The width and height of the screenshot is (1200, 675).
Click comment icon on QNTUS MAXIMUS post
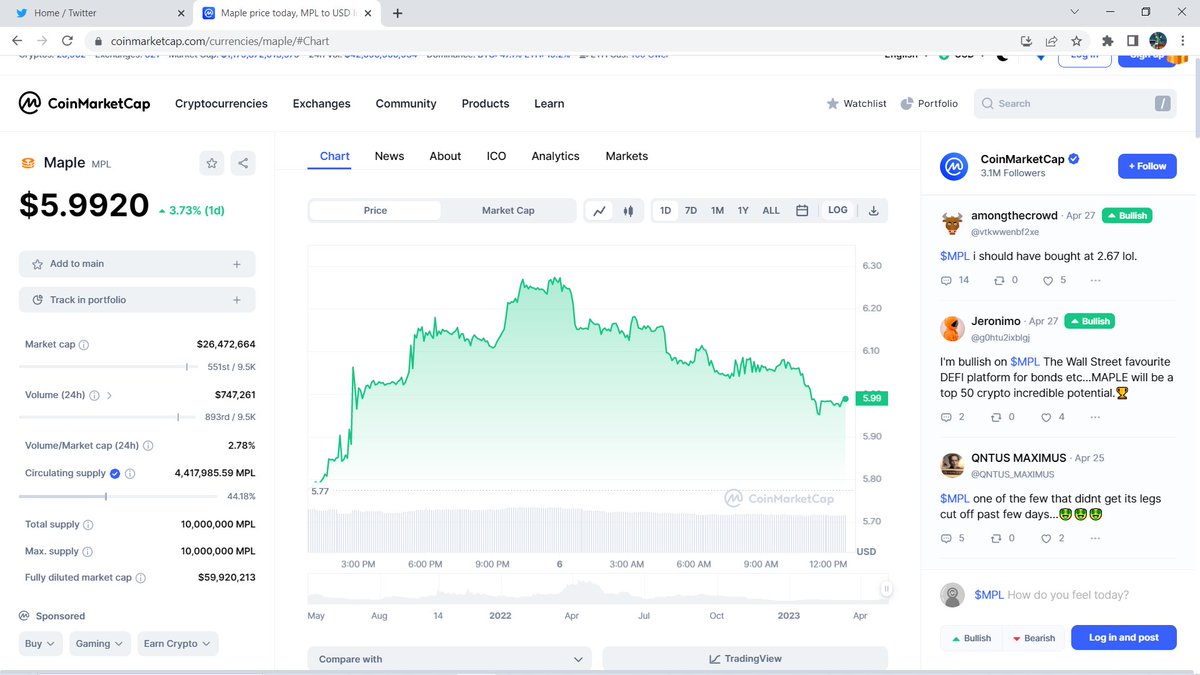pos(946,538)
